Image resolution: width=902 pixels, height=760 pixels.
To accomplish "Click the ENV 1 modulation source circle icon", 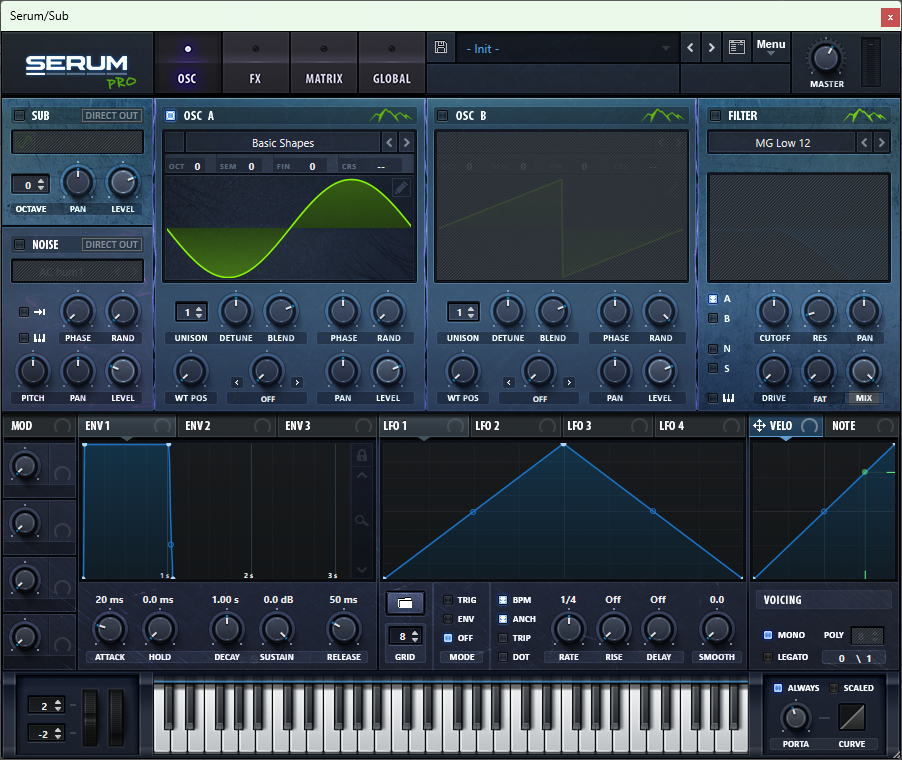I will pyautogui.click(x=163, y=426).
